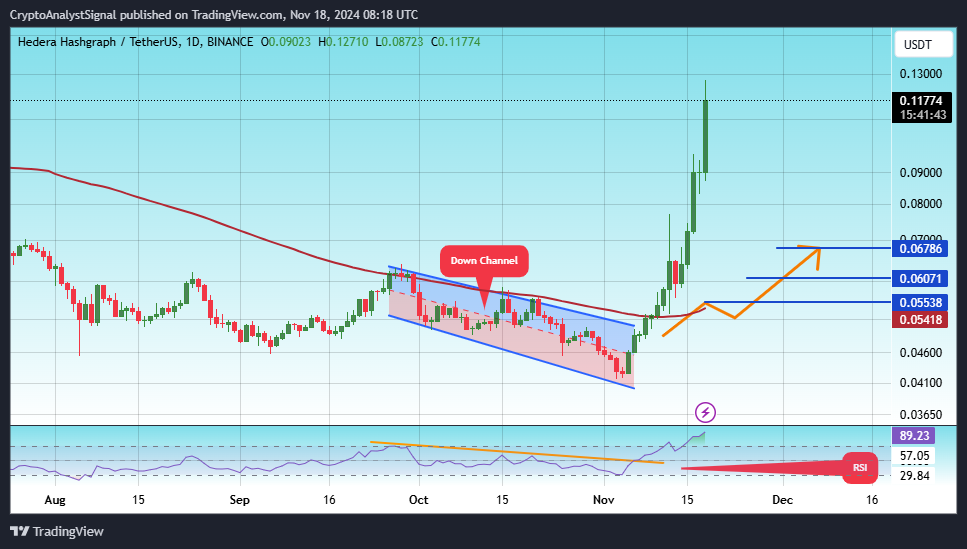The image size is (967, 549).
Task: Click the Sep label on the time axis
Action: point(239,500)
